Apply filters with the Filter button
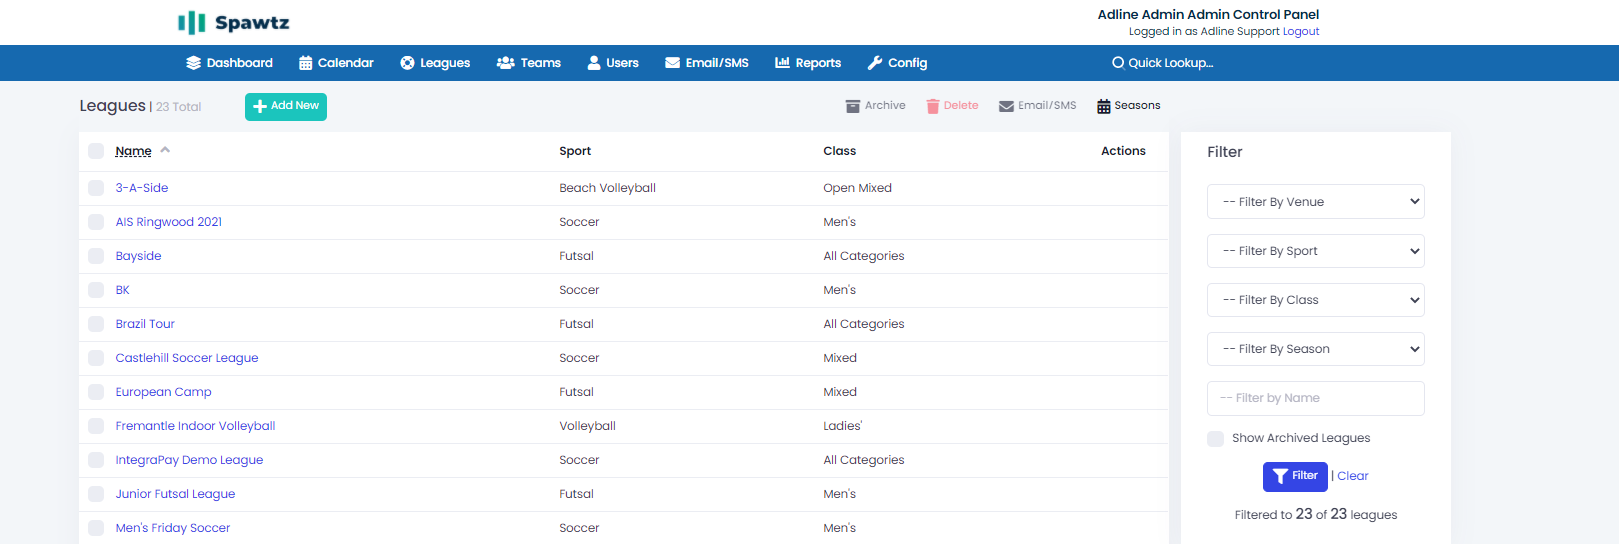The image size is (1619, 544). point(1295,476)
